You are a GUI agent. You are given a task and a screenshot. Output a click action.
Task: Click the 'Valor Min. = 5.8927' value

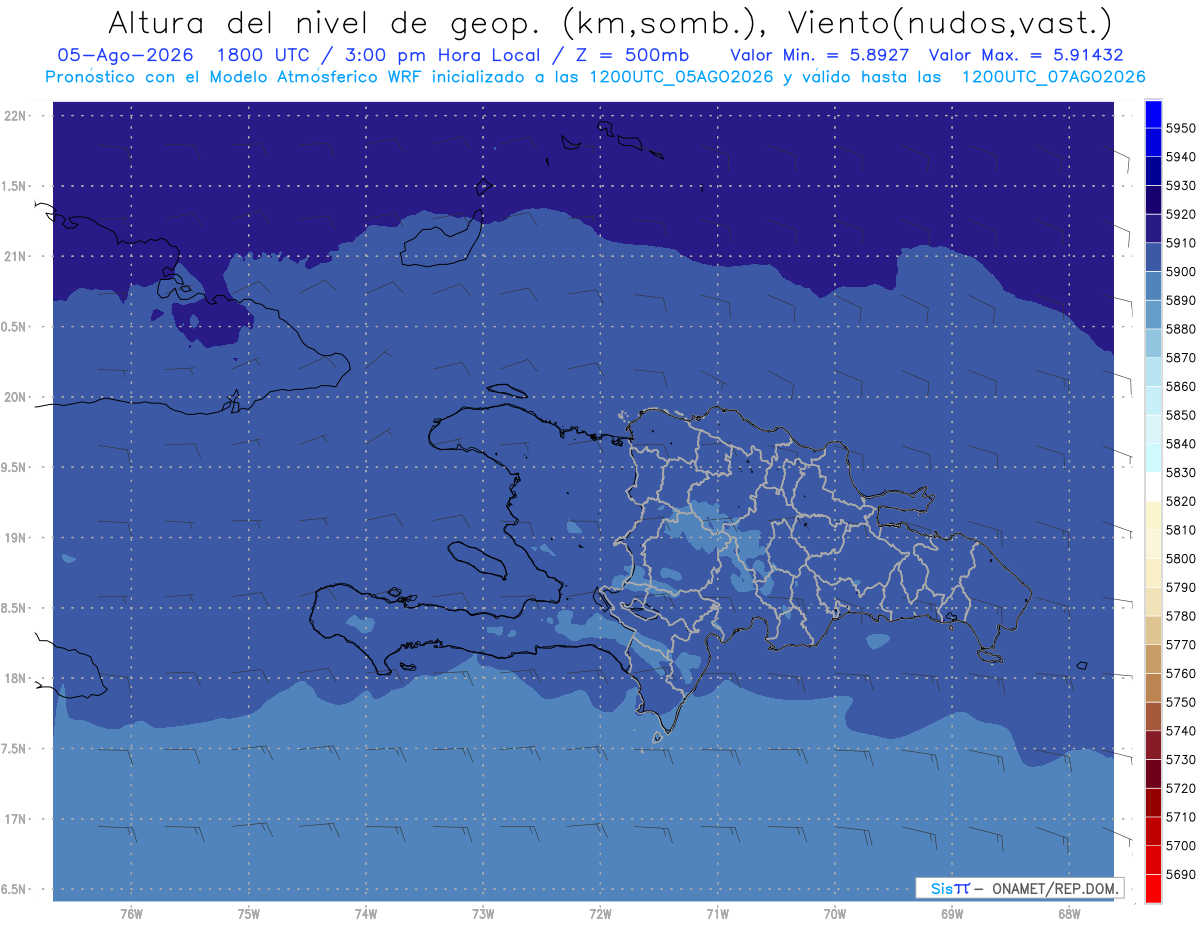(x=821, y=55)
